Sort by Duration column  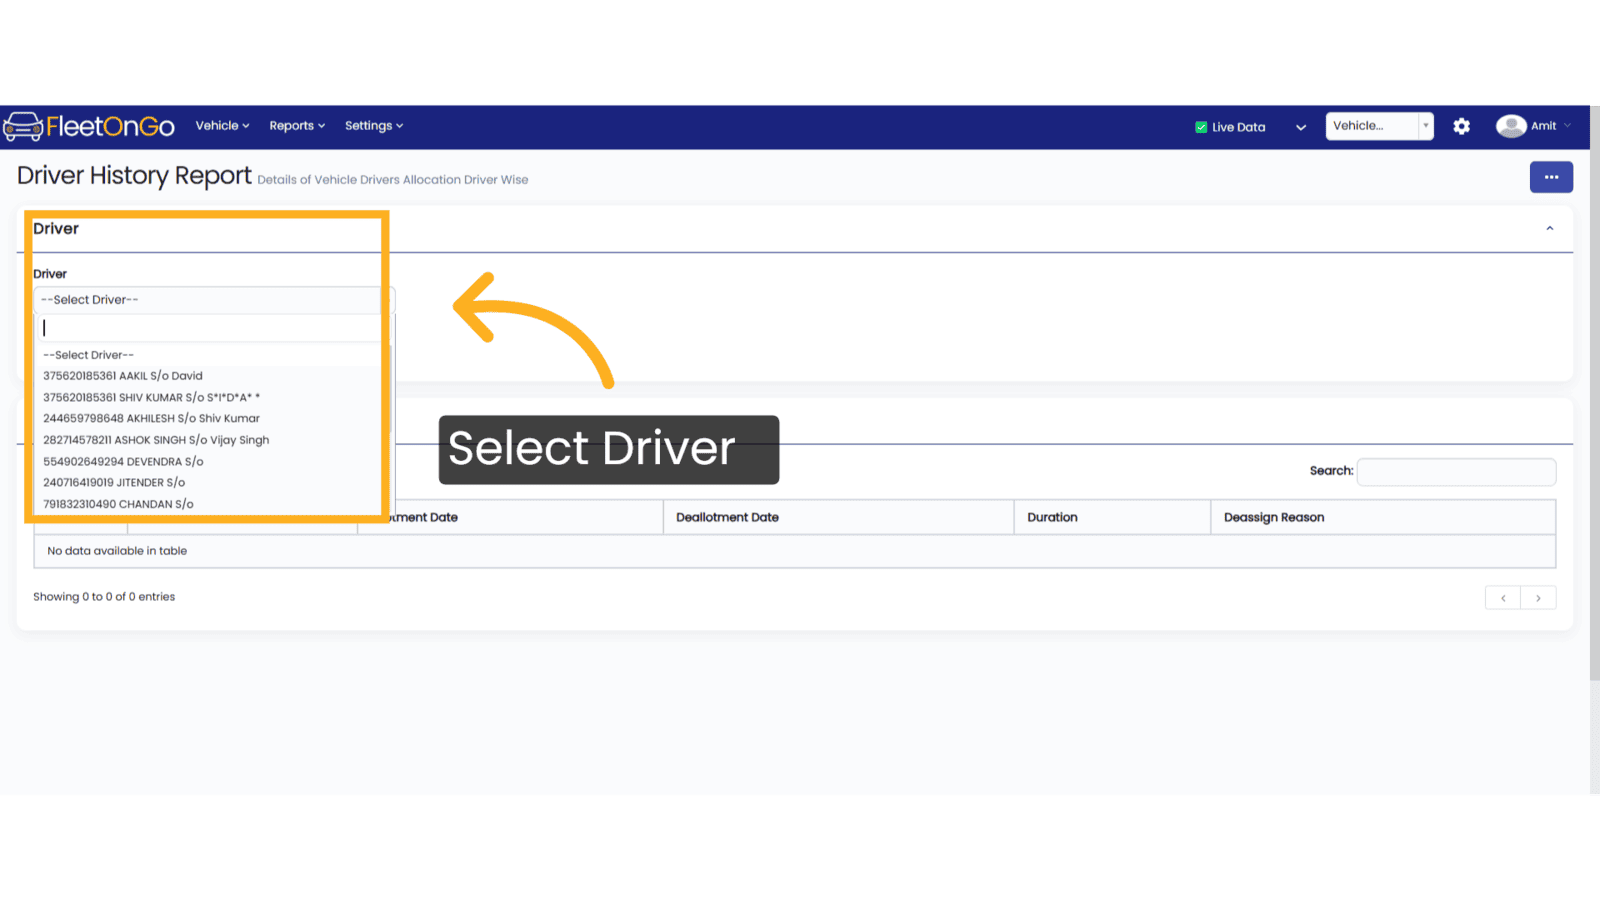(1112, 517)
